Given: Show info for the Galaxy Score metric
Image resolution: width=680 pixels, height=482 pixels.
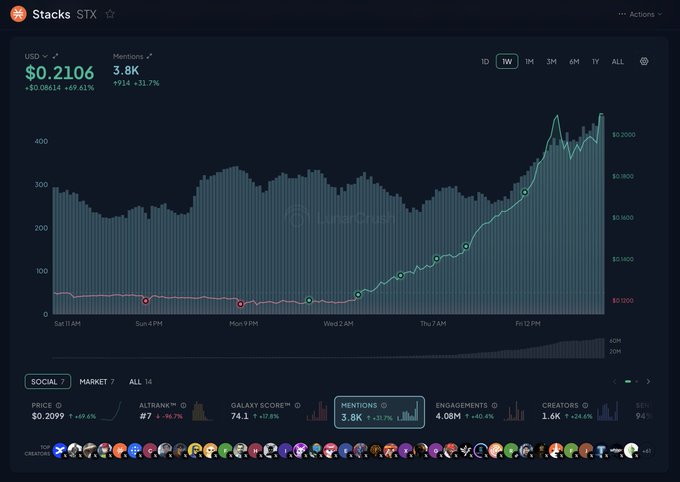Looking at the screenshot, I should coord(298,405).
